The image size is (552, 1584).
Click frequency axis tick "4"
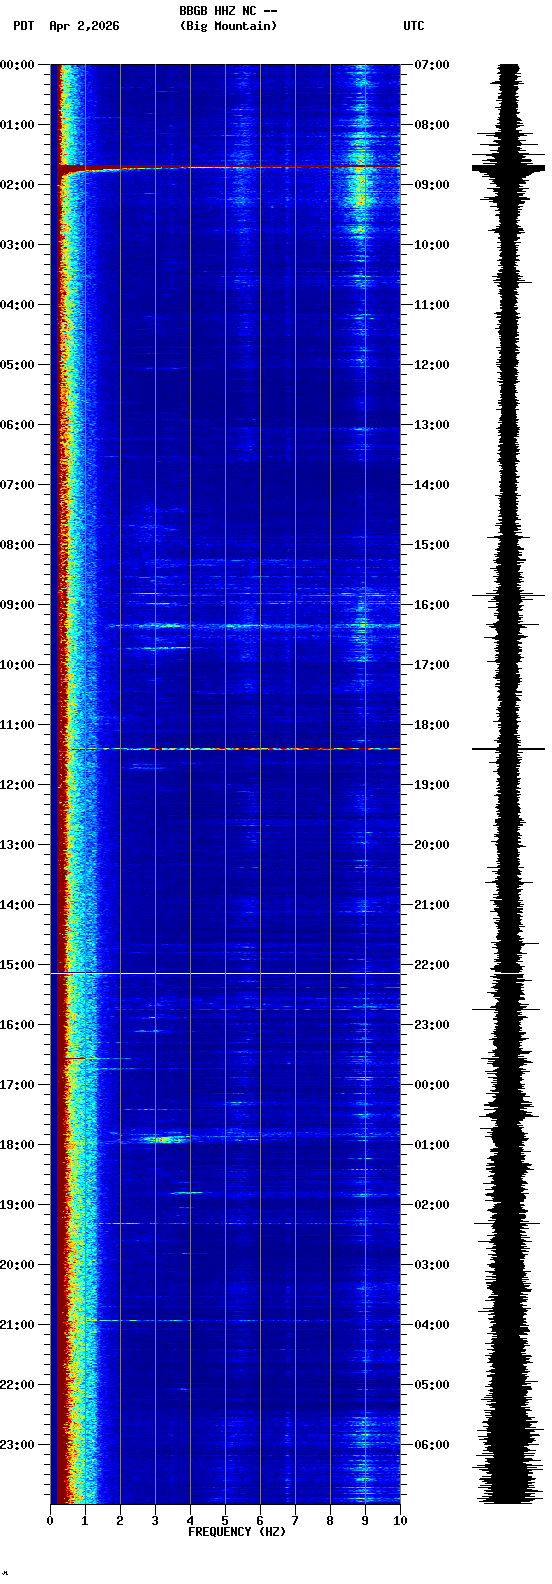point(190,1521)
